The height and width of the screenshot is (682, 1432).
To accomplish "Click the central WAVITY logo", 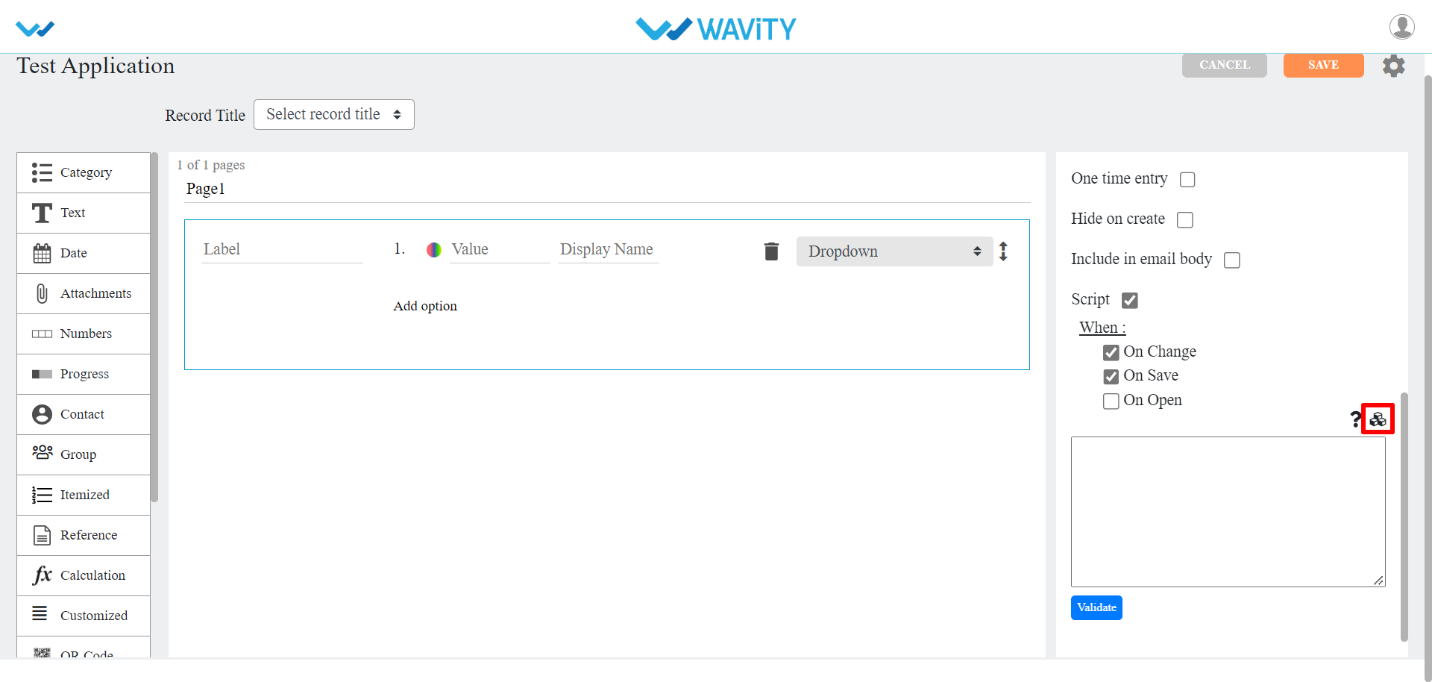I will tap(716, 28).
